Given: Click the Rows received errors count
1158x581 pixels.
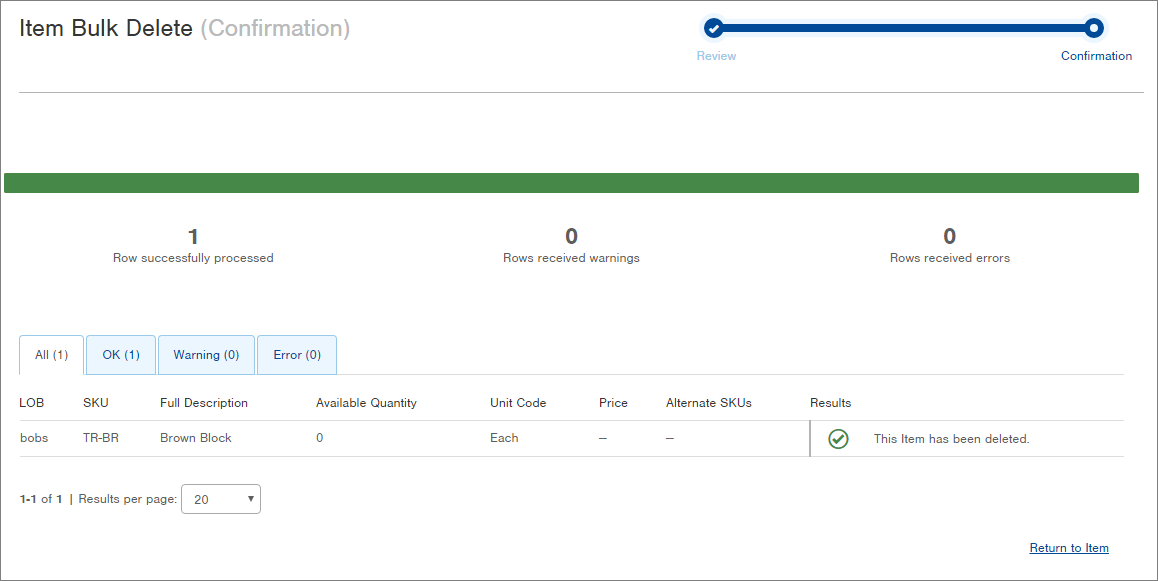Looking at the screenshot, I should pyautogui.click(x=949, y=237).
